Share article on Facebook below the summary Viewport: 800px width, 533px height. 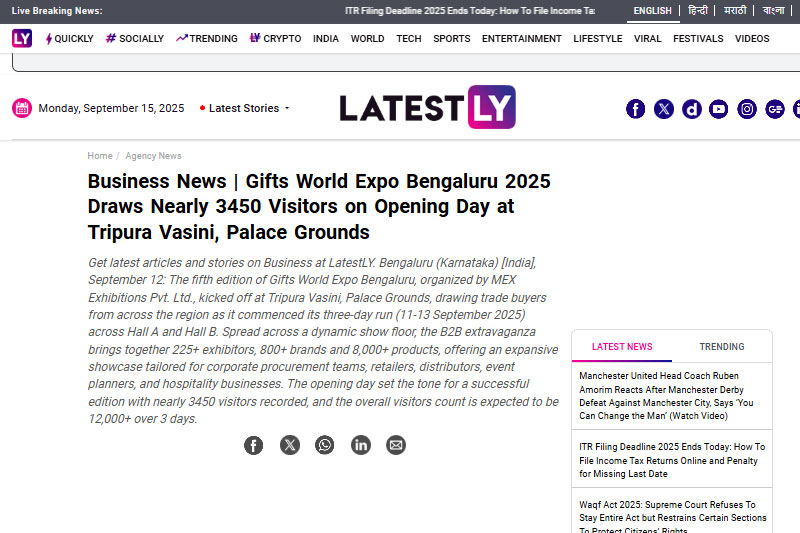254,445
